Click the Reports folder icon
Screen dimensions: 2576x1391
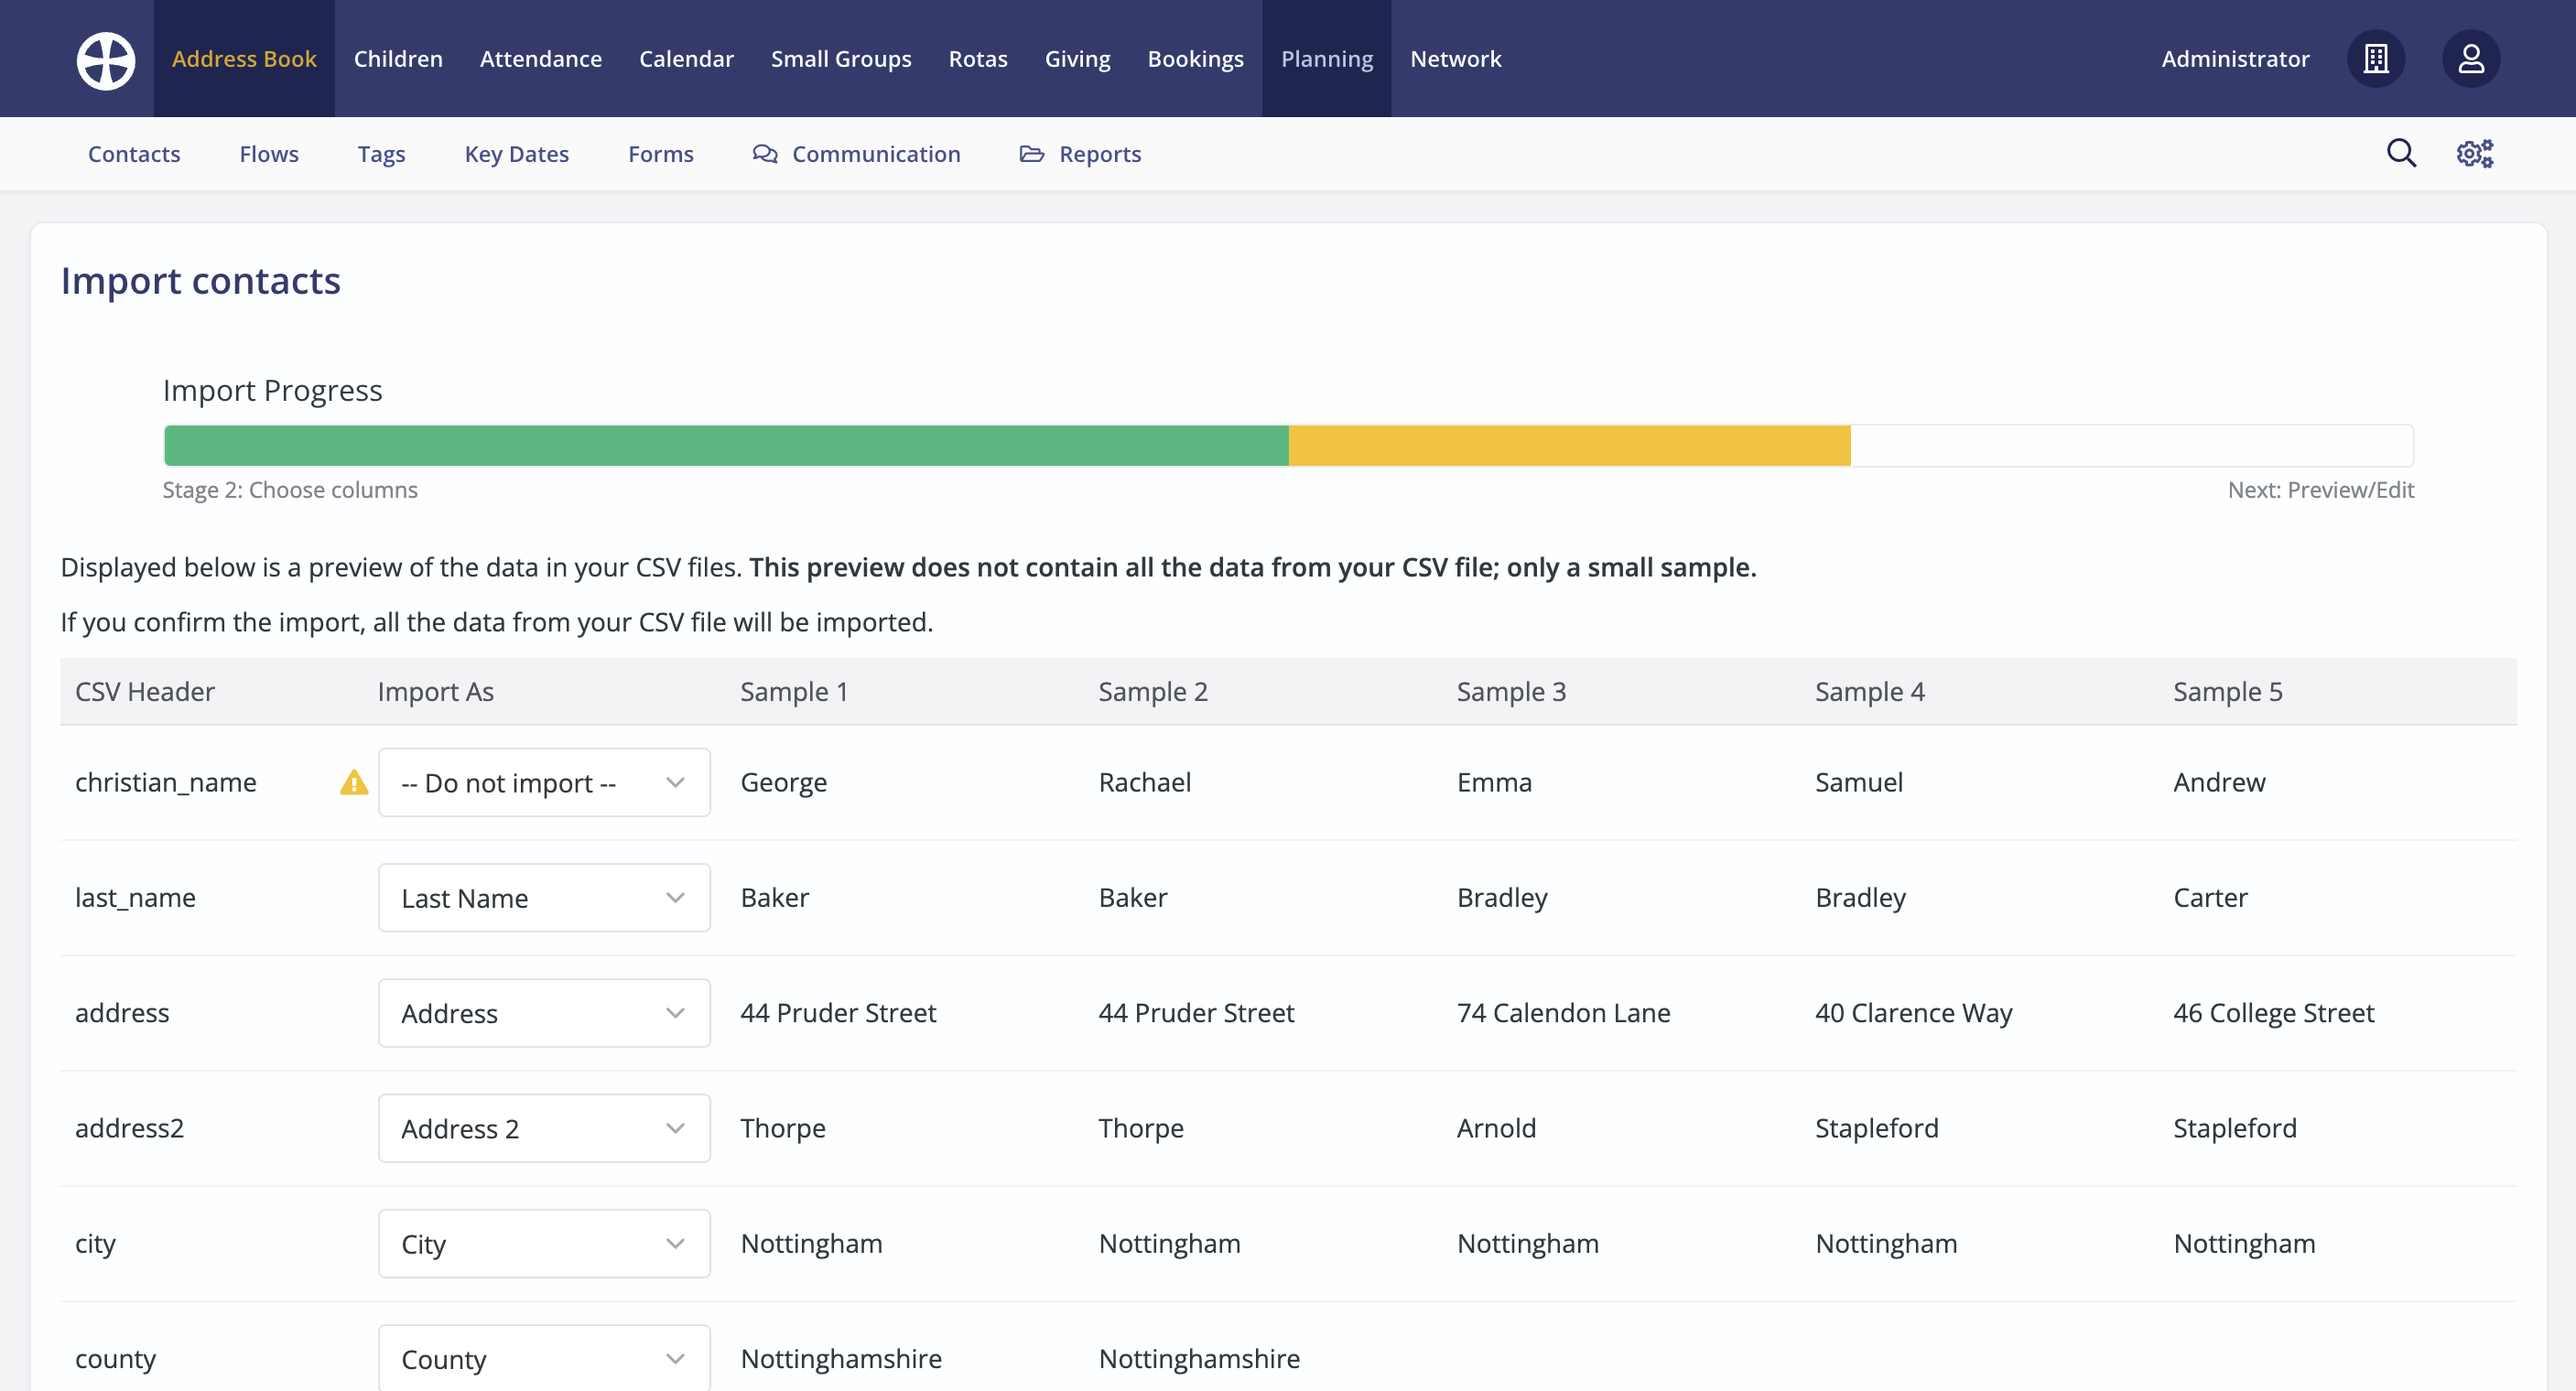1031,154
